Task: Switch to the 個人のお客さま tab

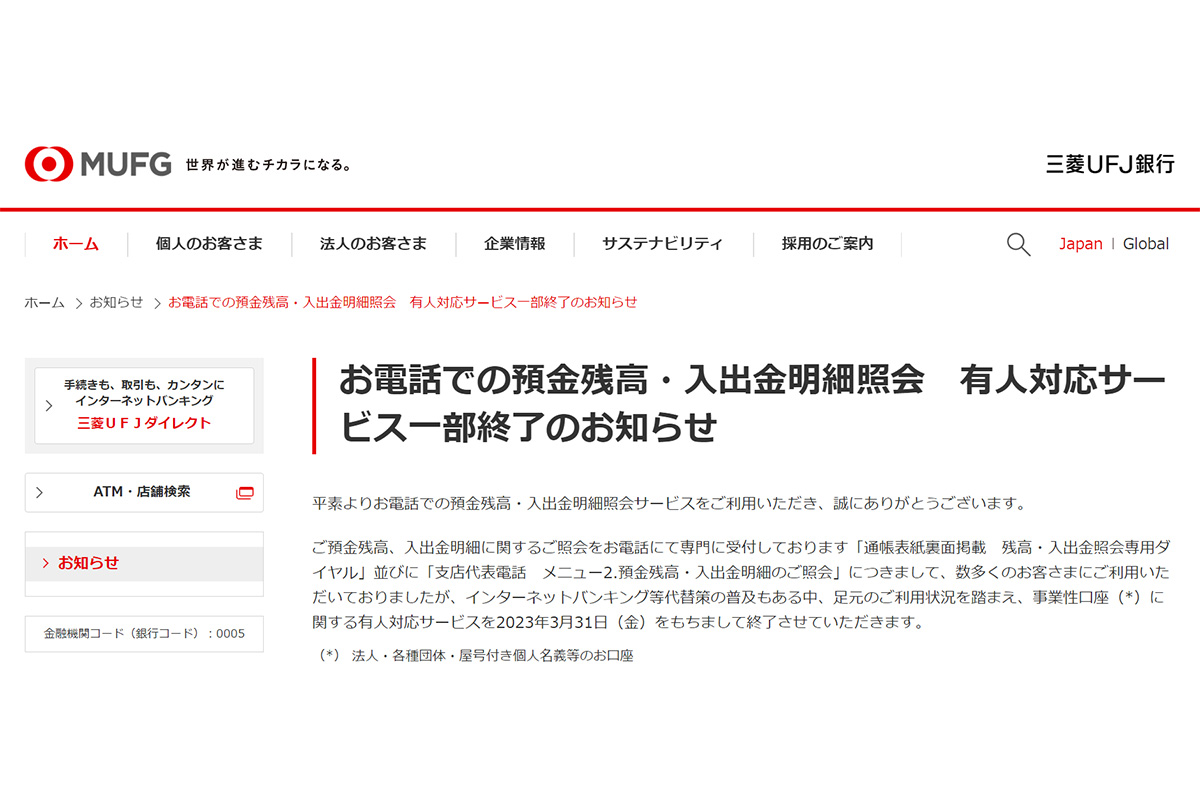Action: pyautogui.click(x=209, y=243)
